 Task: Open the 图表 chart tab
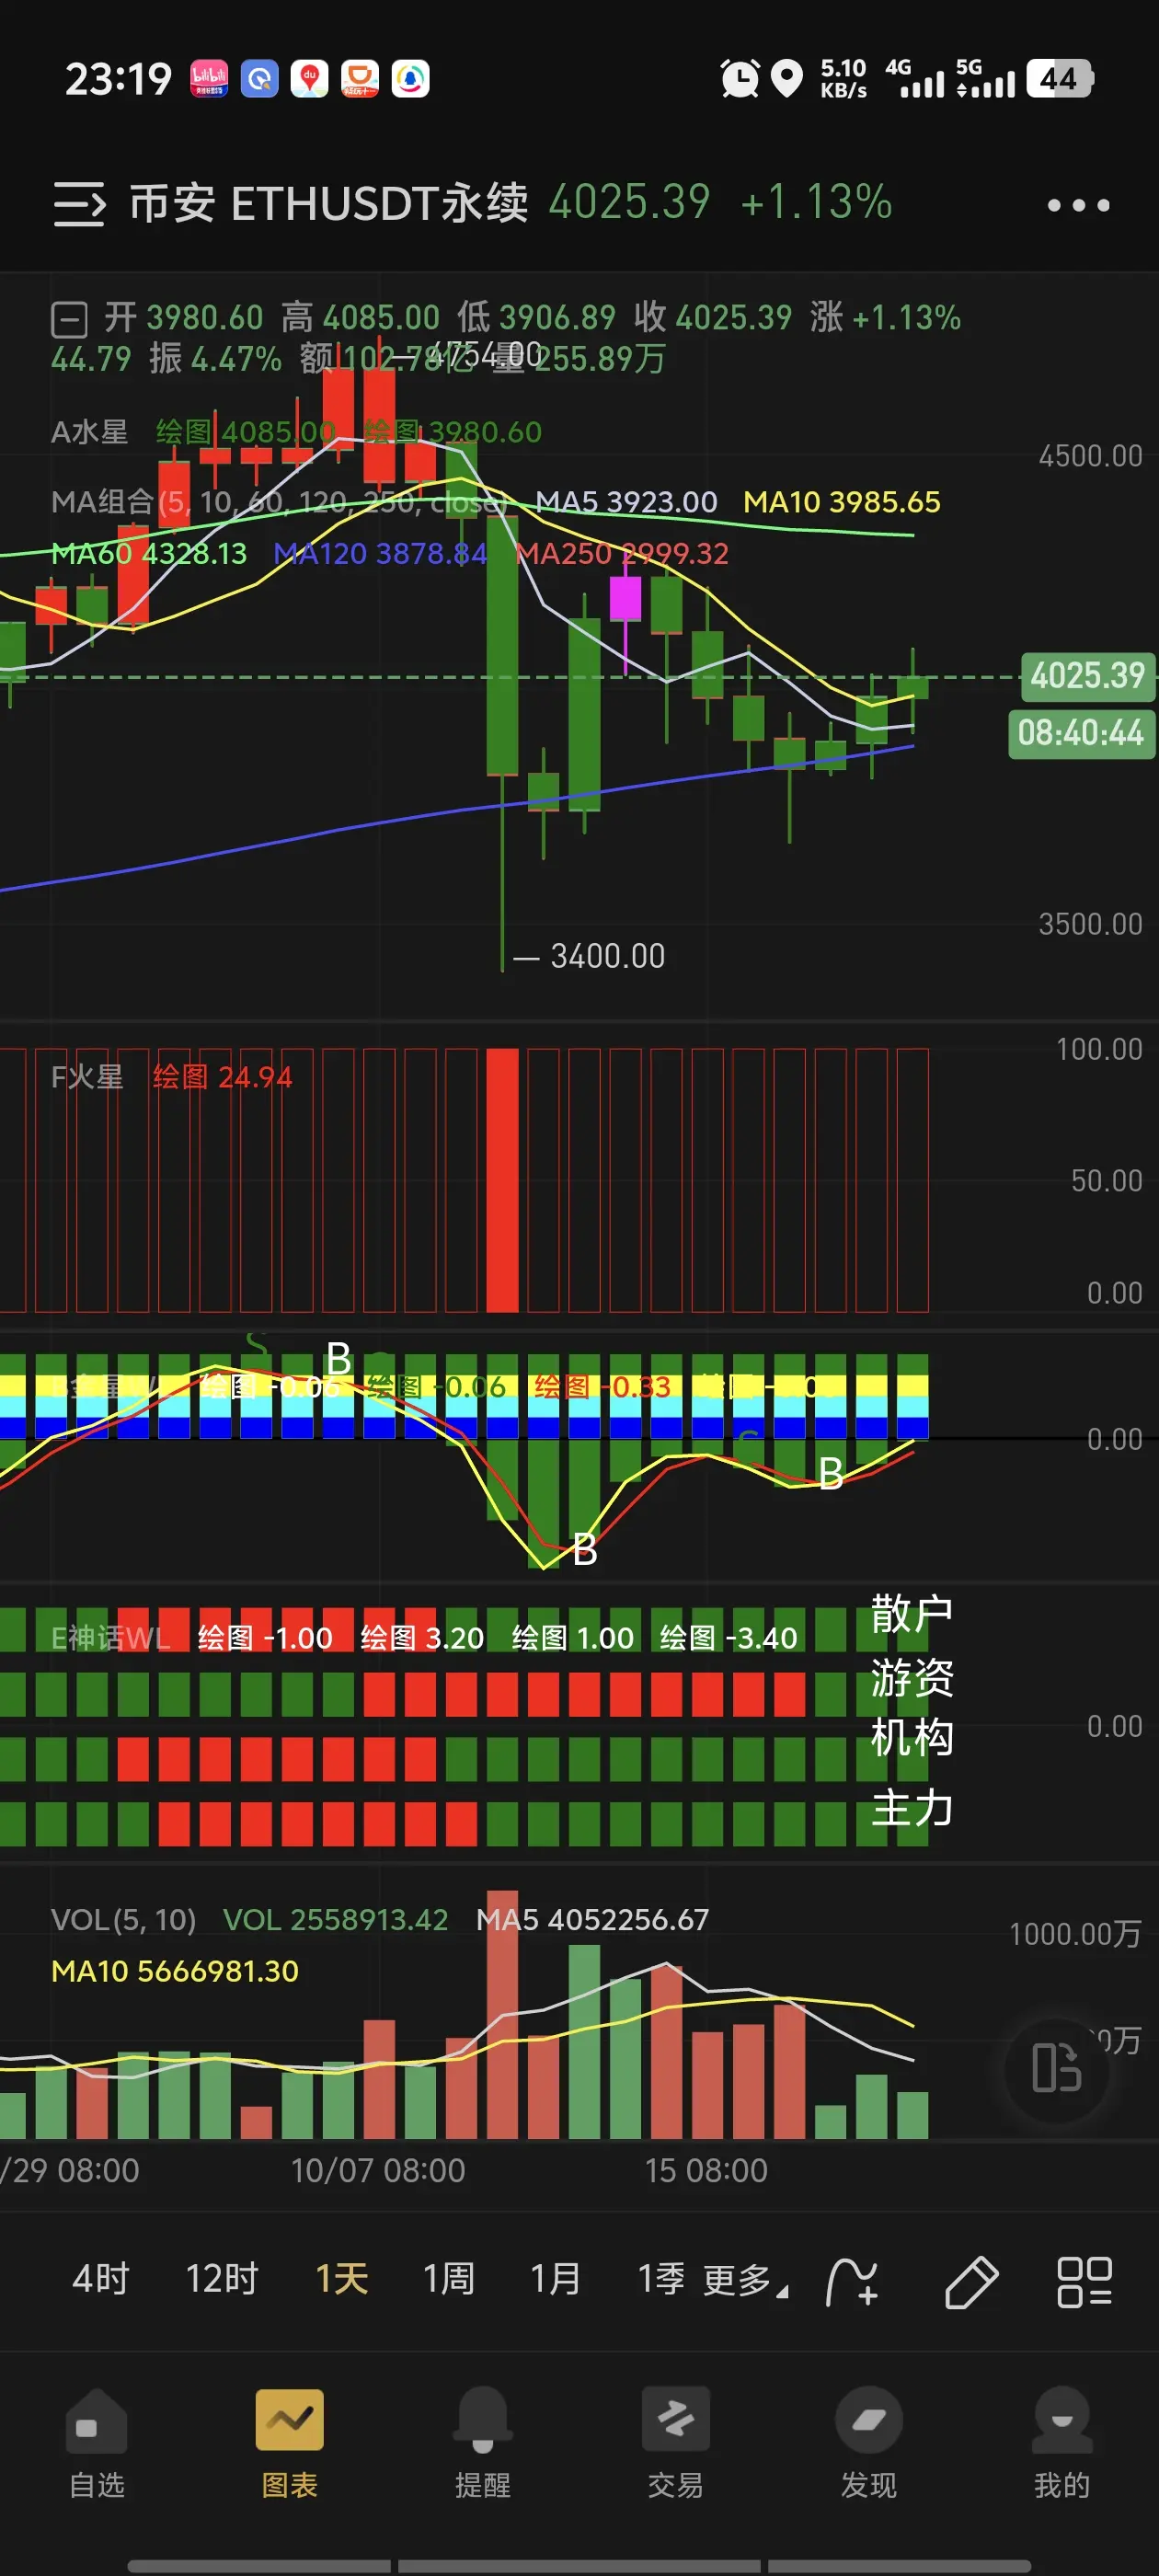pos(289,2444)
